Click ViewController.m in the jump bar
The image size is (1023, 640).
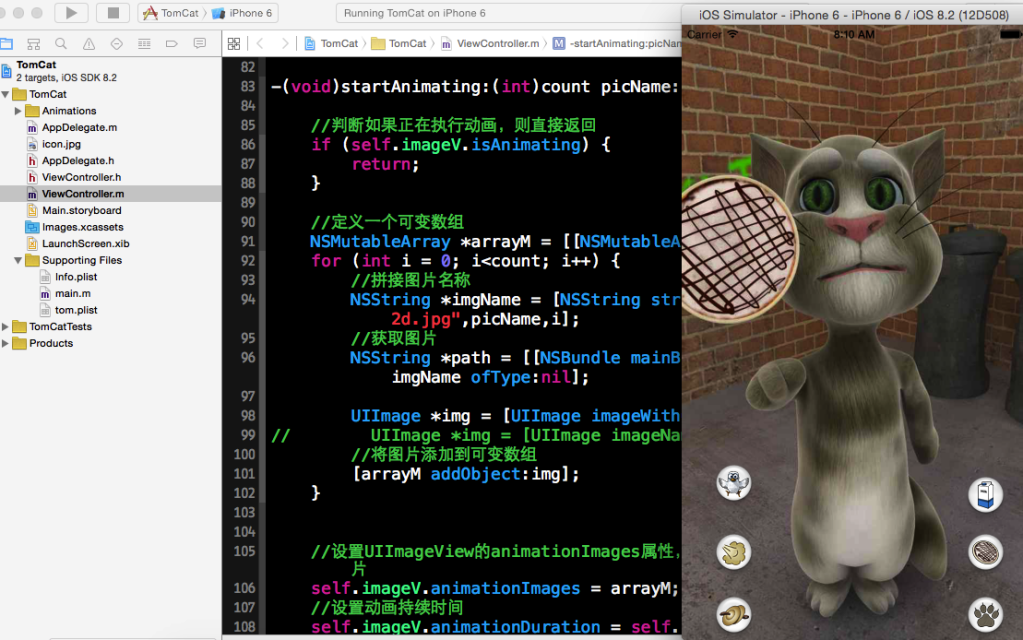(491, 44)
